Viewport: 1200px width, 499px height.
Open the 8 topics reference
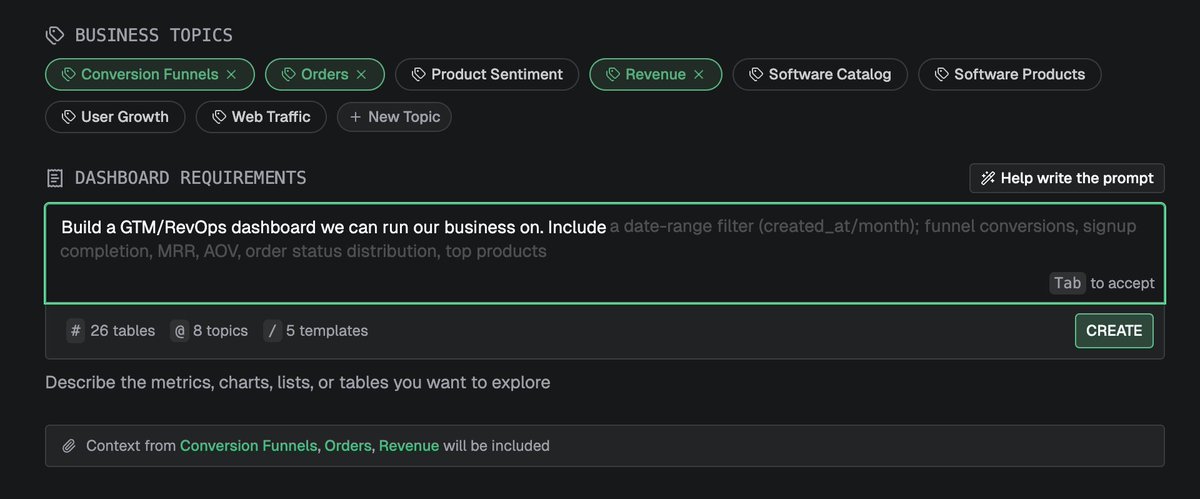click(x=209, y=331)
